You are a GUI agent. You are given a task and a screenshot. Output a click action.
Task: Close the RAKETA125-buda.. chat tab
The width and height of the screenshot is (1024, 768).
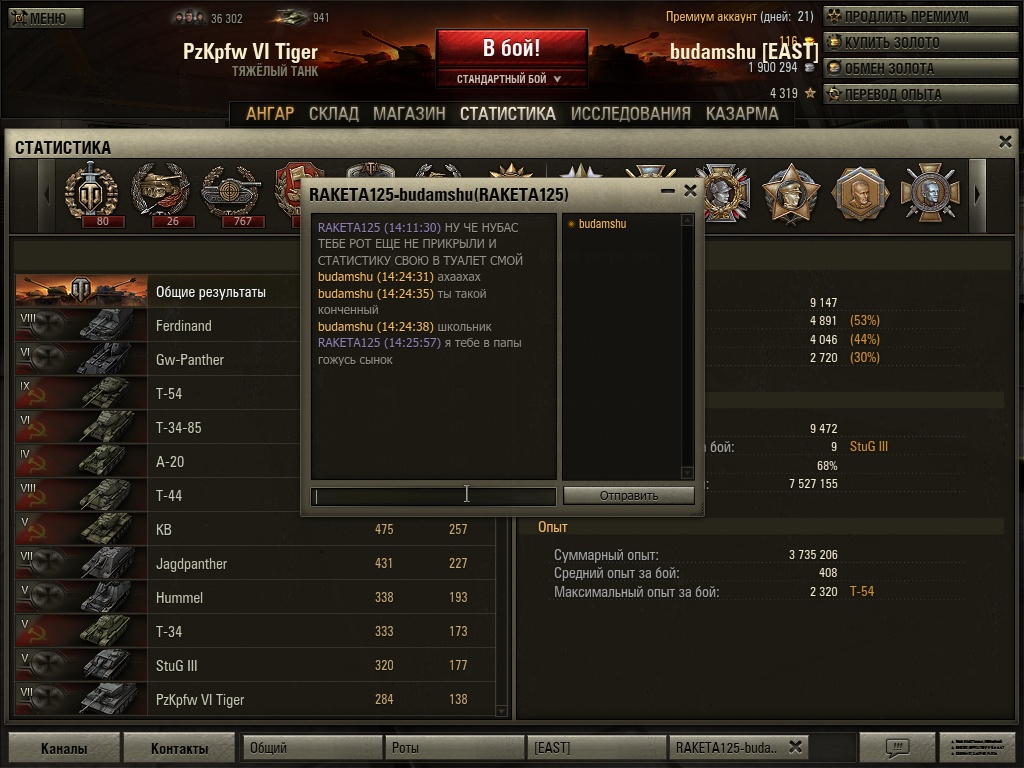795,746
